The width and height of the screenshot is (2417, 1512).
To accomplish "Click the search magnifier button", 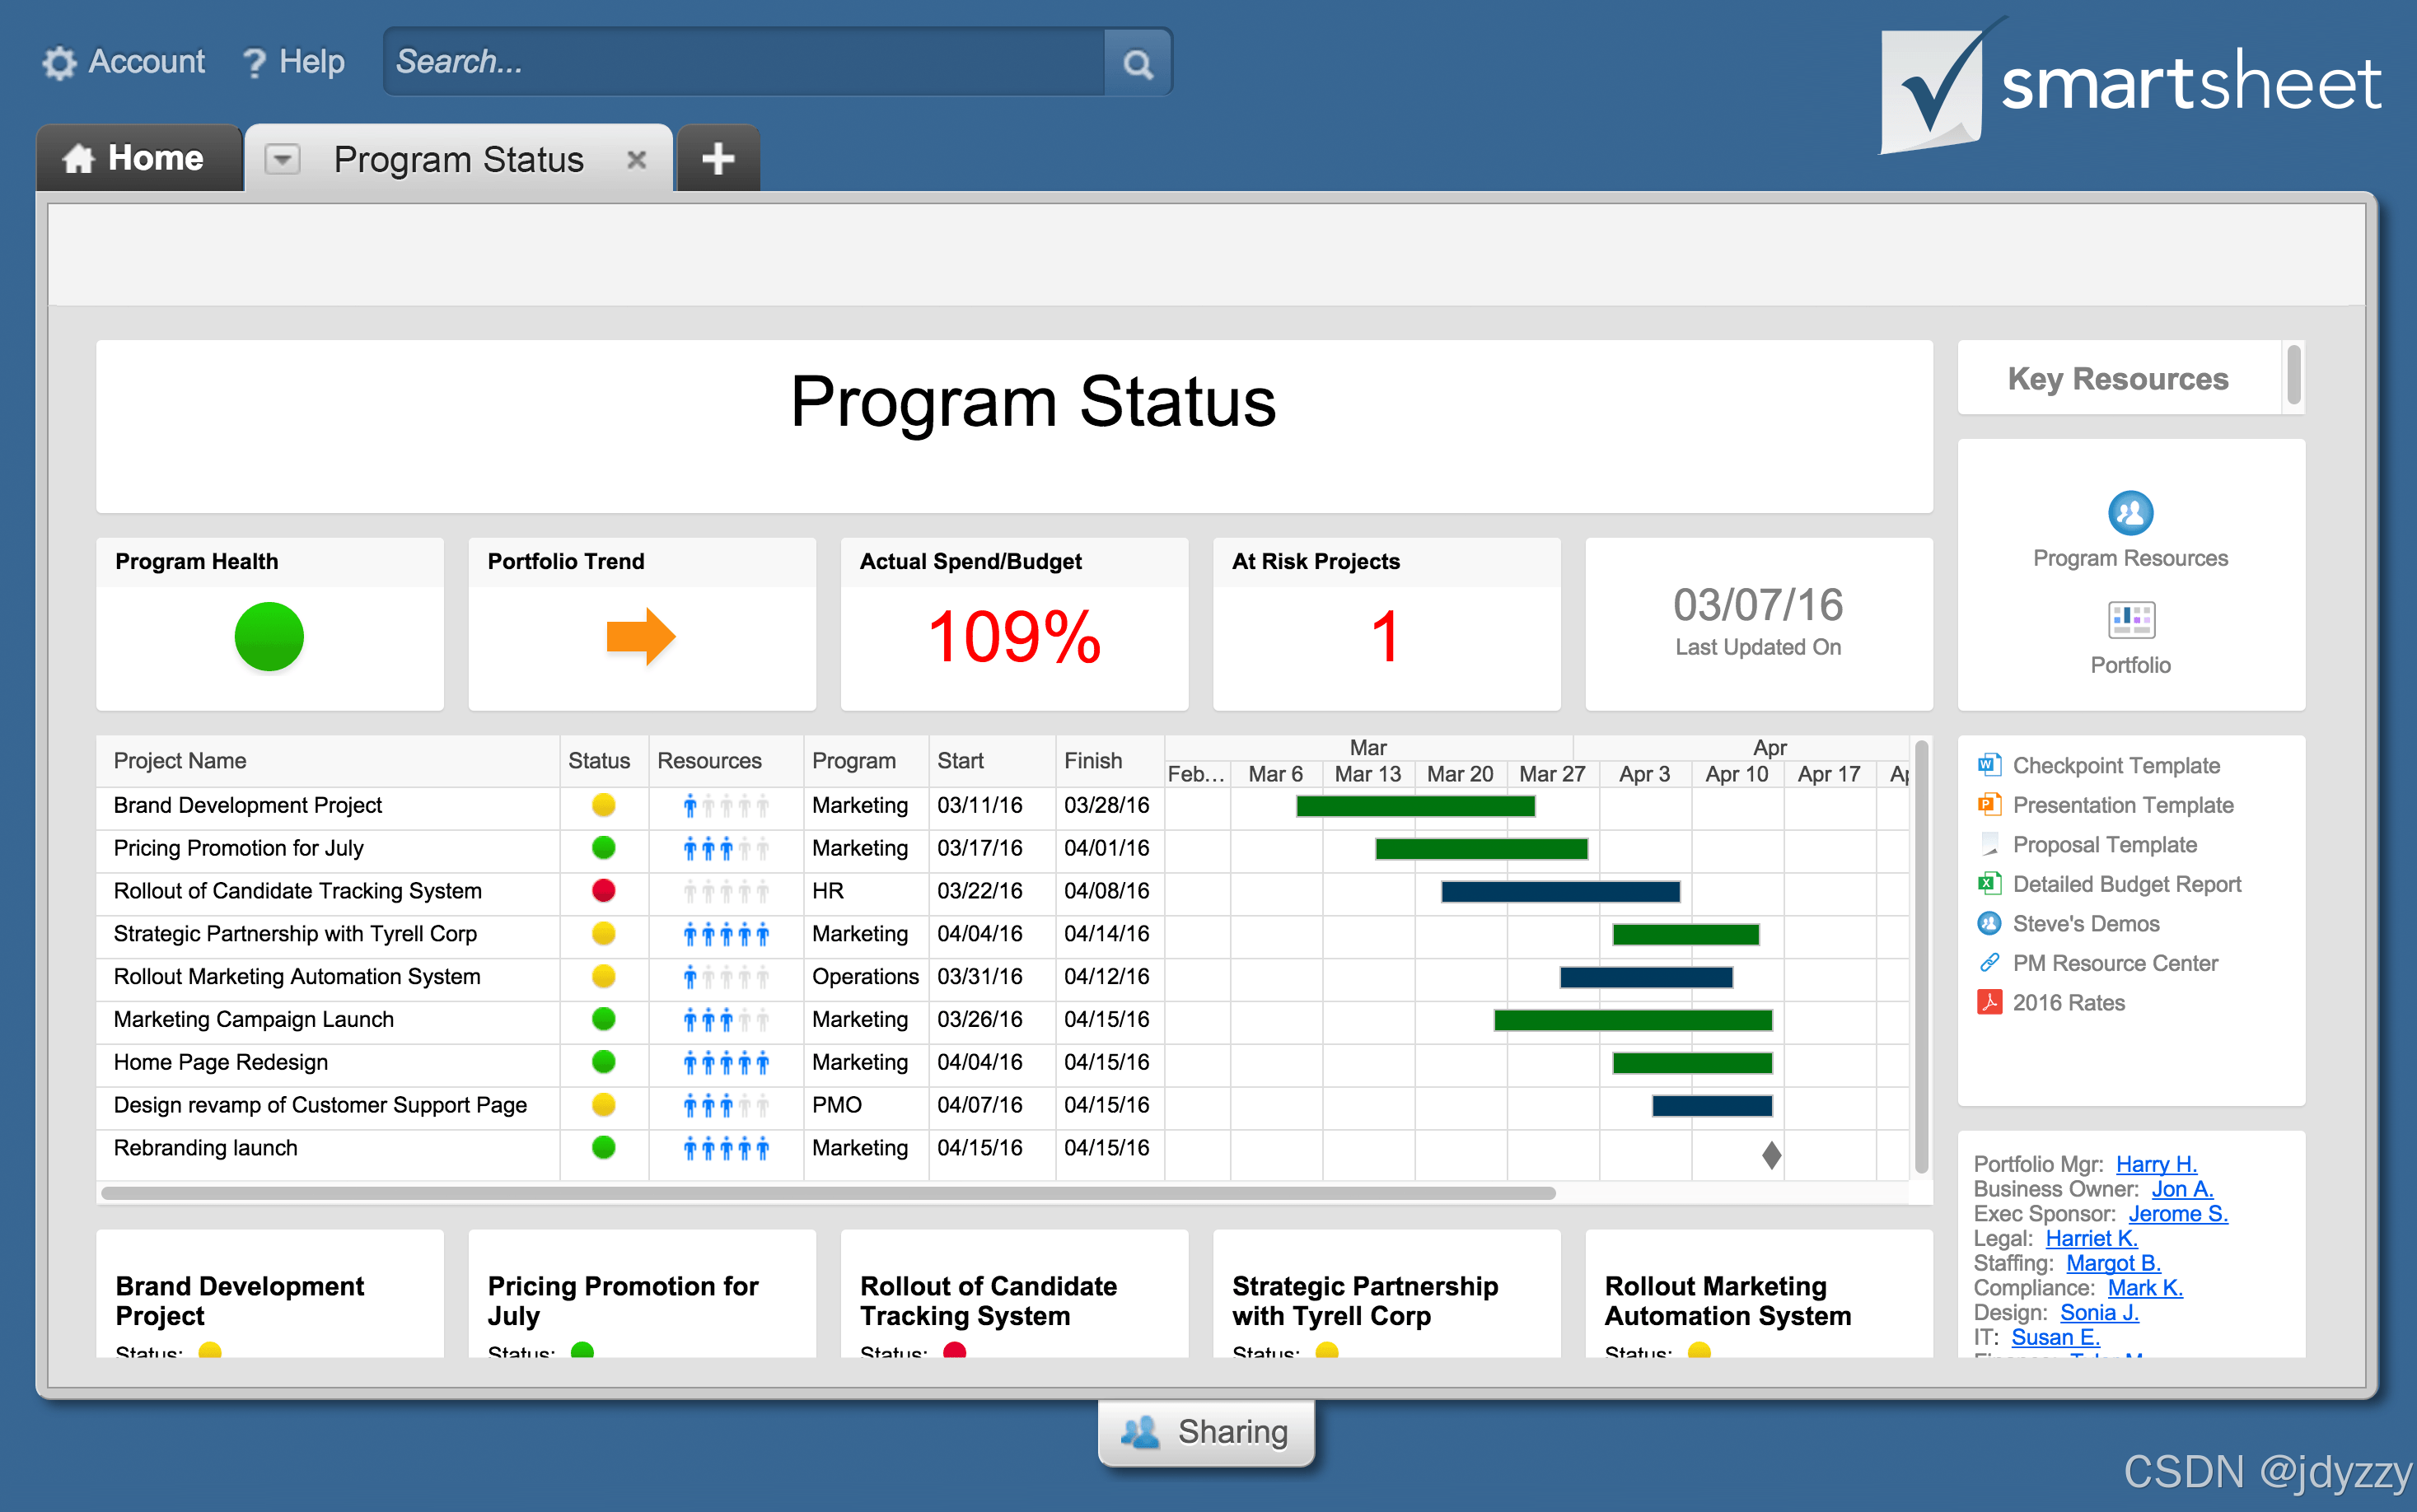I will (x=1137, y=64).
